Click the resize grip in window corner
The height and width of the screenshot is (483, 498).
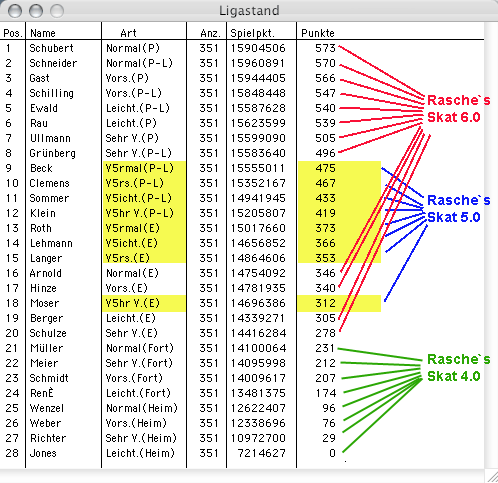[491, 476]
